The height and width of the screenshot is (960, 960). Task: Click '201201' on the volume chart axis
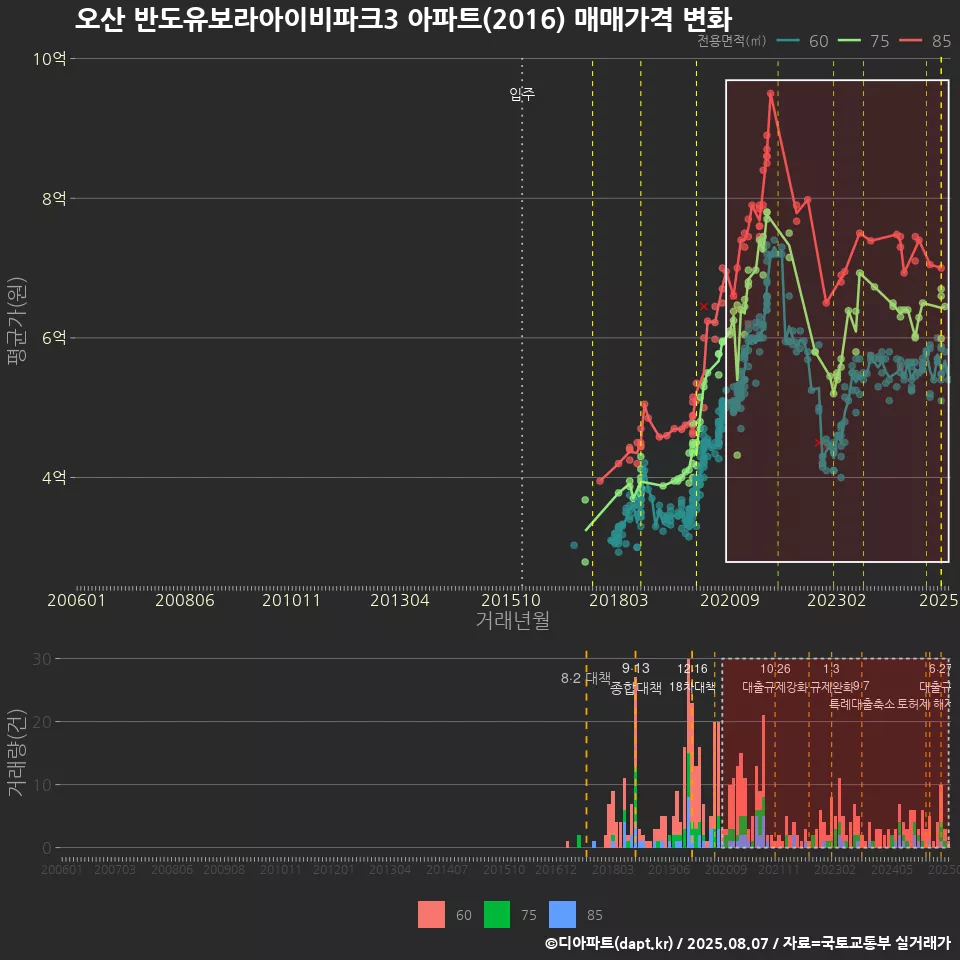click(x=334, y=869)
